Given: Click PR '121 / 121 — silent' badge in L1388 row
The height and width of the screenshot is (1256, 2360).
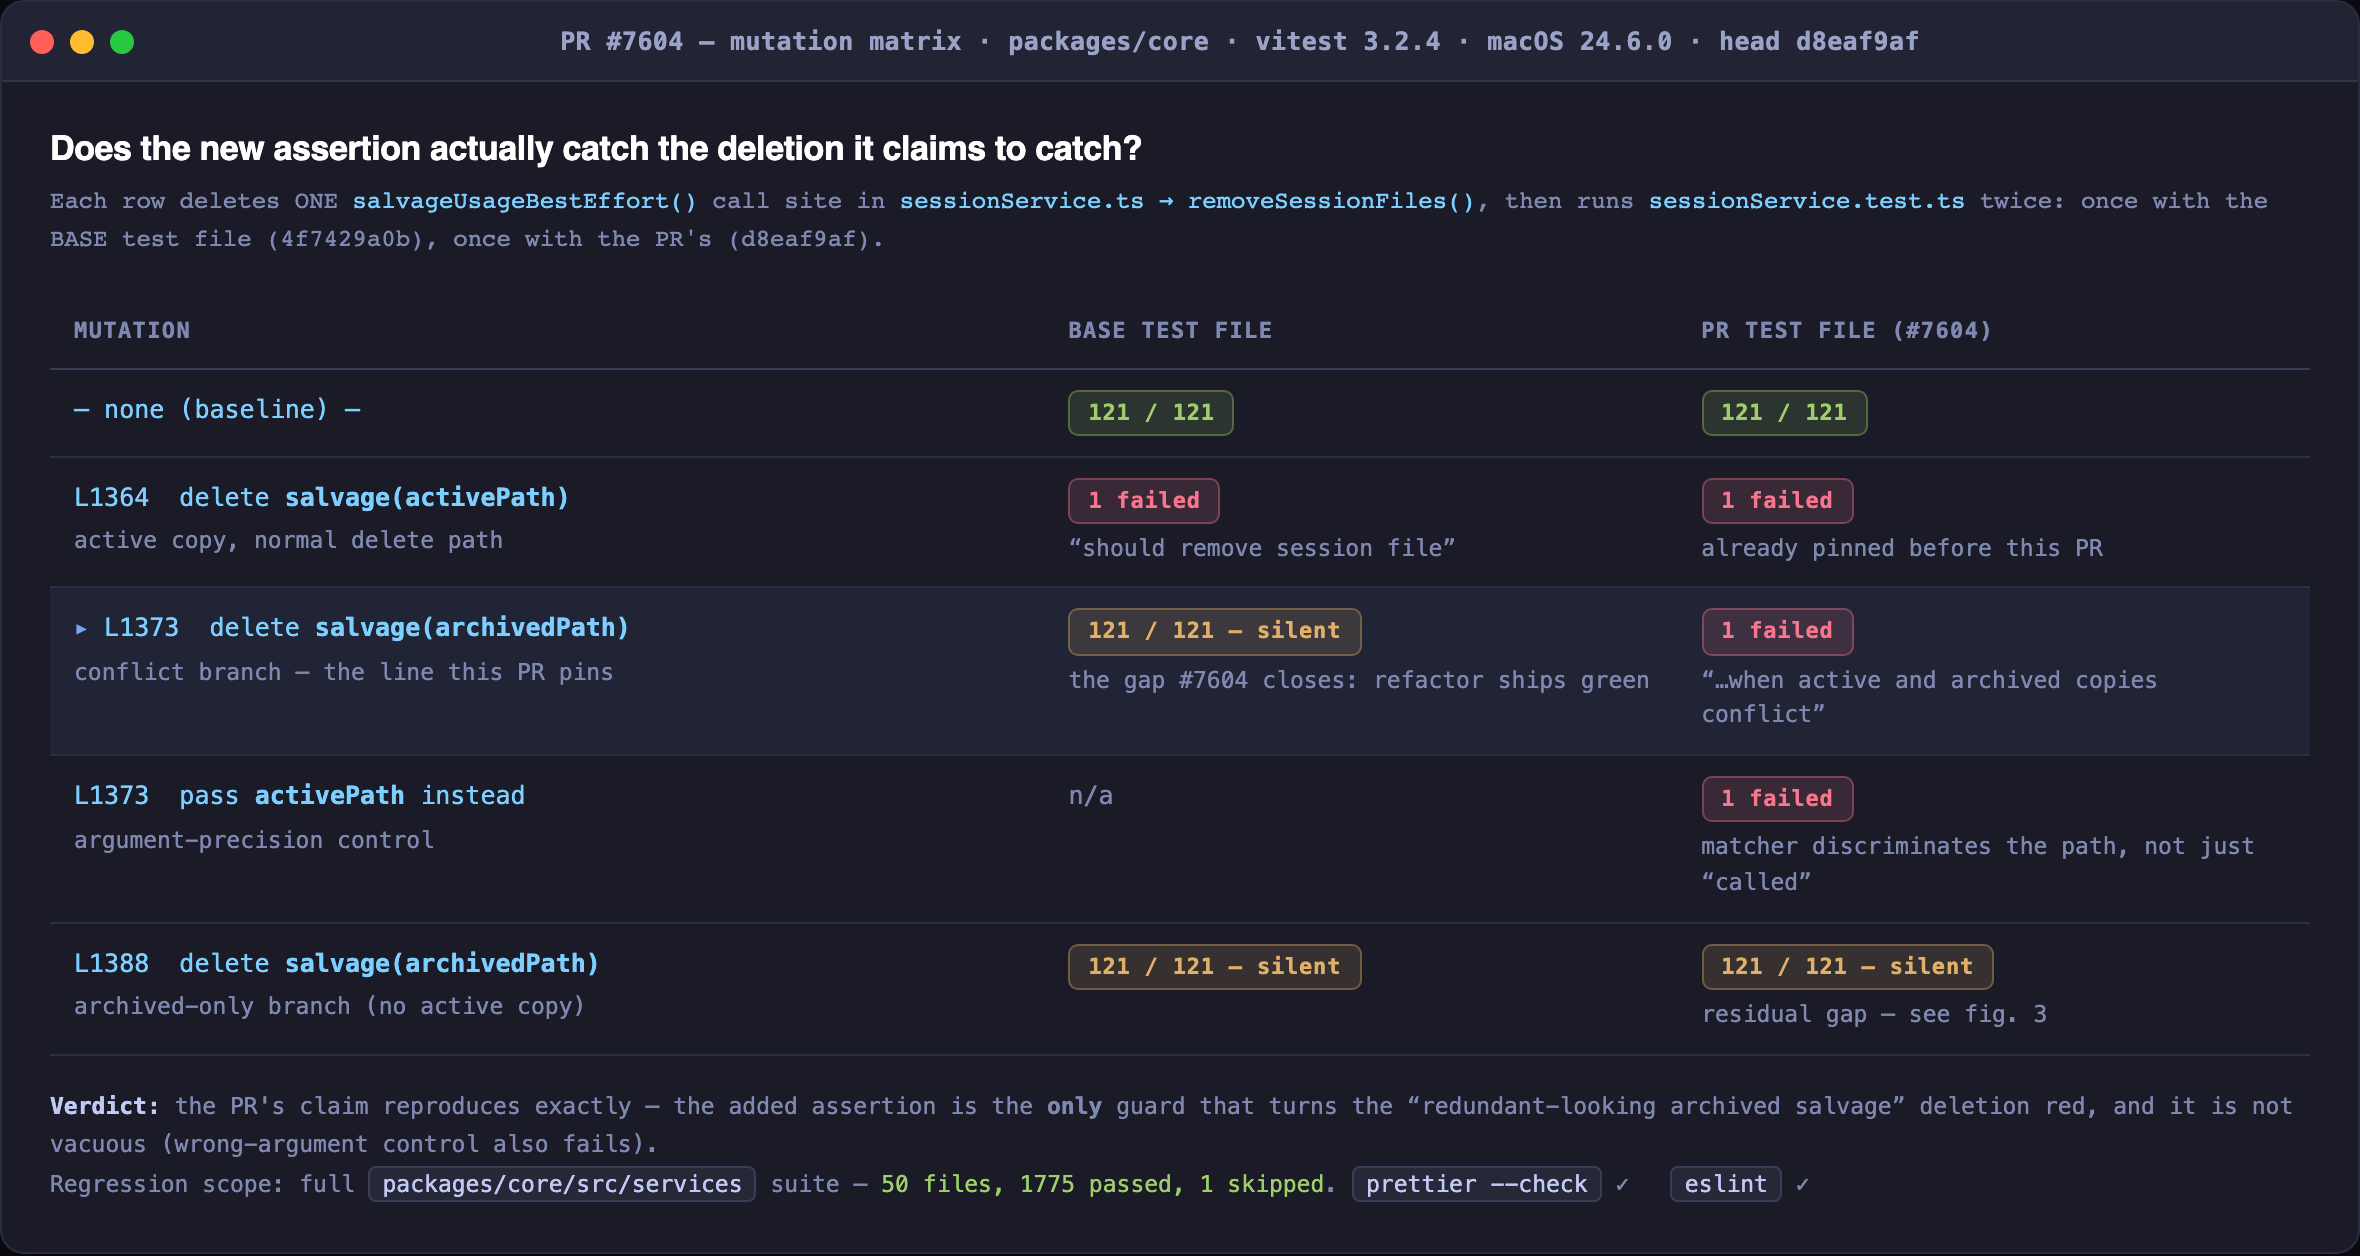Looking at the screenshot, I should tap(1847, 967).
